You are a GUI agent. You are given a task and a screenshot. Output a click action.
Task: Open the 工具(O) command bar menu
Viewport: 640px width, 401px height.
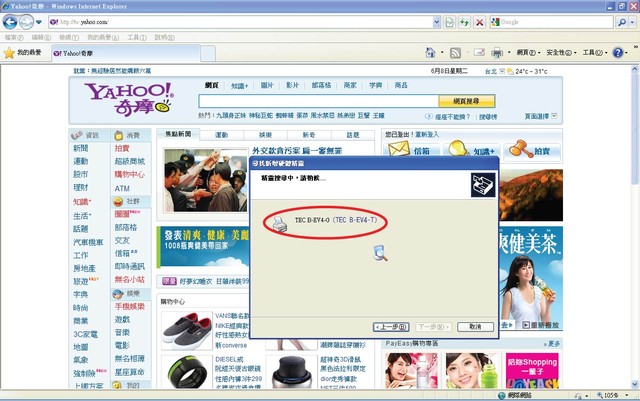point(595,53)
